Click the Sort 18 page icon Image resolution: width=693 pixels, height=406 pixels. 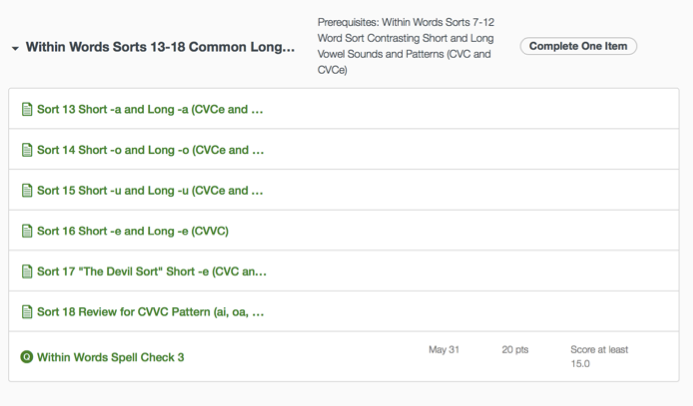point(27,312)
